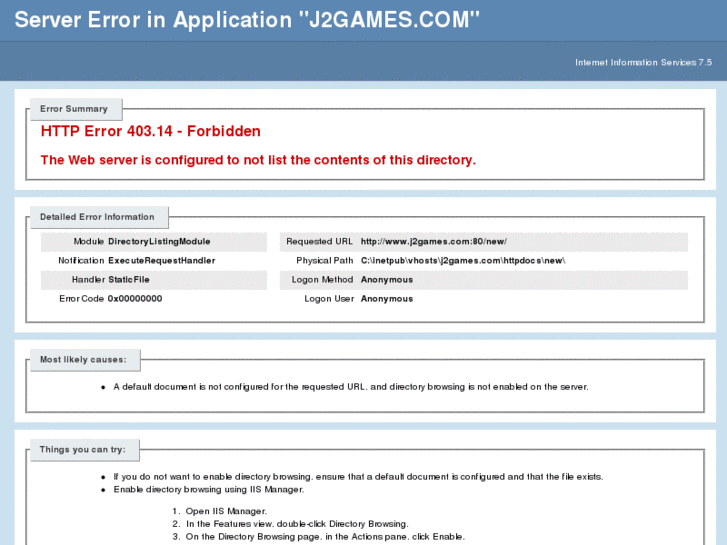Click step 1 'Open IIS Manager.'
727x545 pixels.
click(x=226, y=511)
